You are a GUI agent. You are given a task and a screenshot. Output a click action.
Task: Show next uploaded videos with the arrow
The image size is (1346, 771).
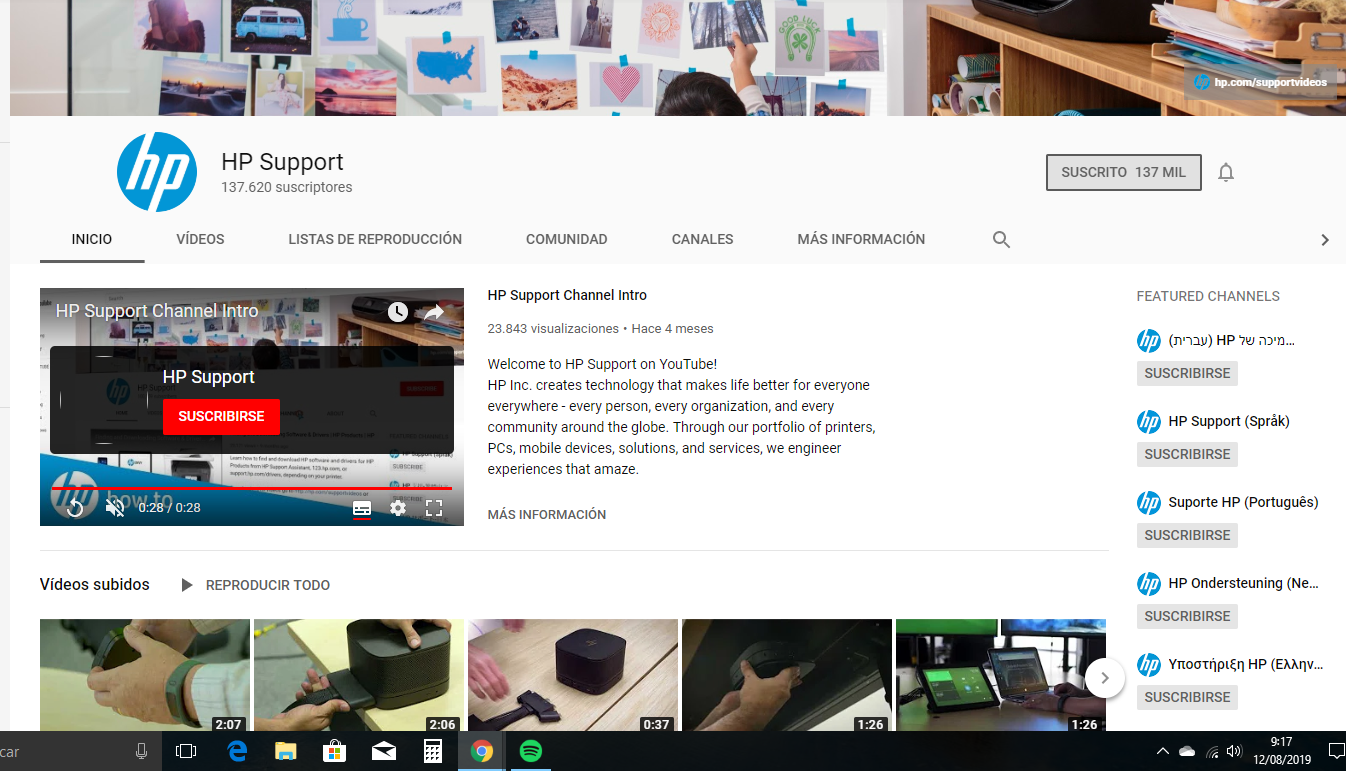click(1104, 677)
